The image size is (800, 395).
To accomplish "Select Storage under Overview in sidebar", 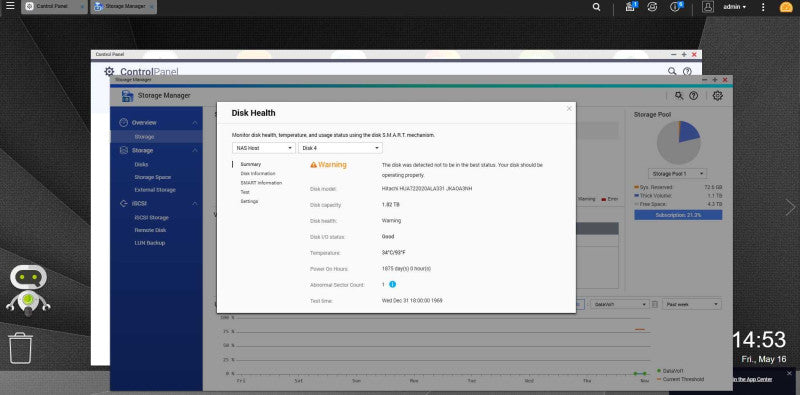I will [x=156, y=137].
